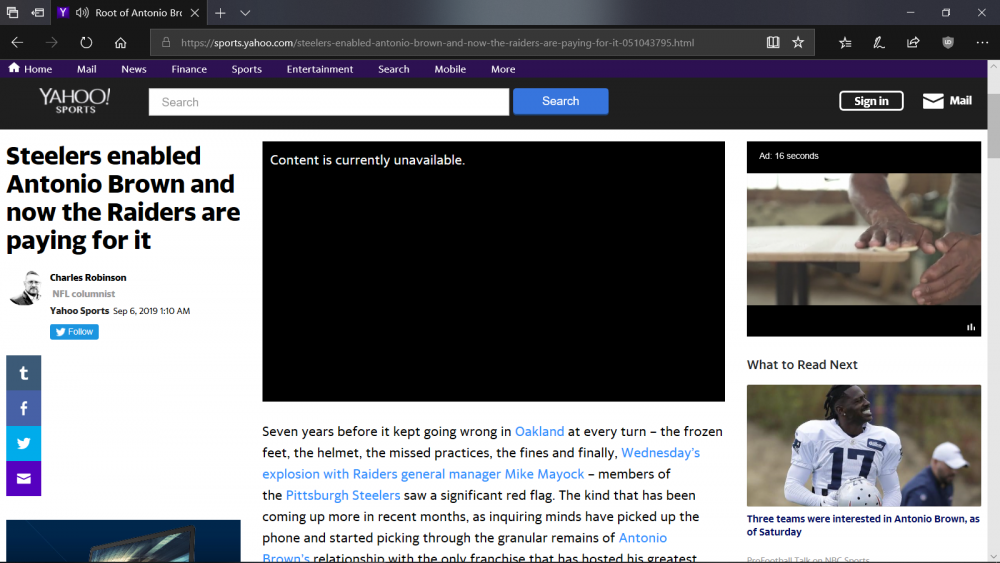This screenshot has width=1000, height=563.
Task: Click the unavailable video player area
Action: coord(494,272)
